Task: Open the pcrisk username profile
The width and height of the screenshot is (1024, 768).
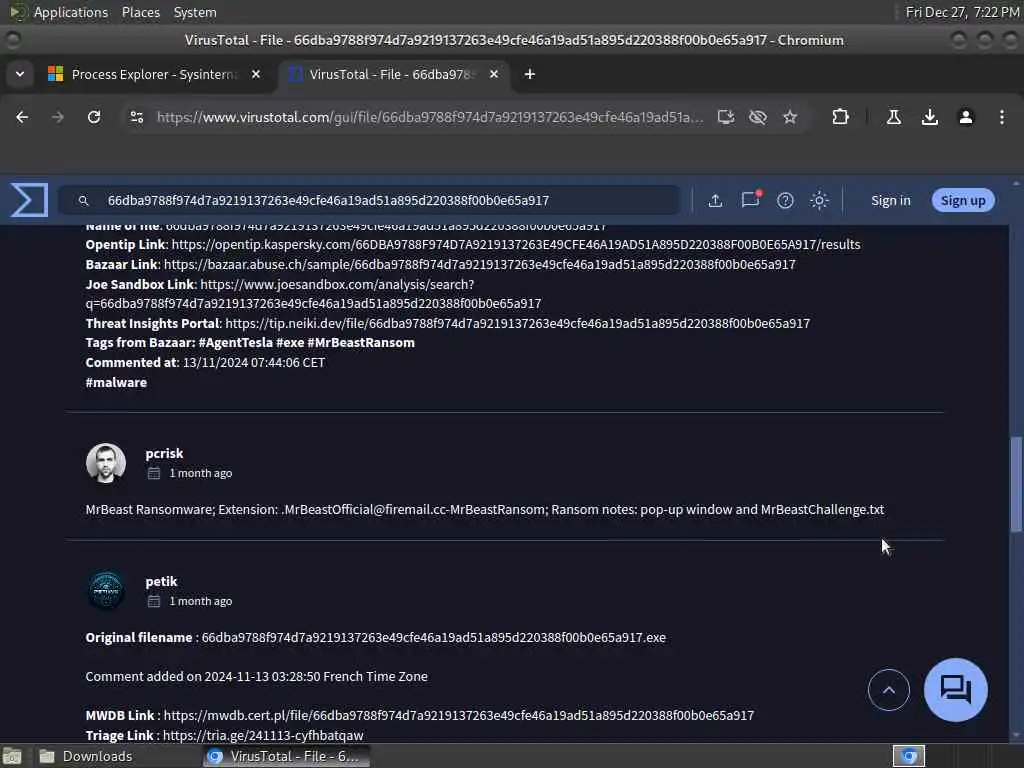Action: [x=164, y=453]
